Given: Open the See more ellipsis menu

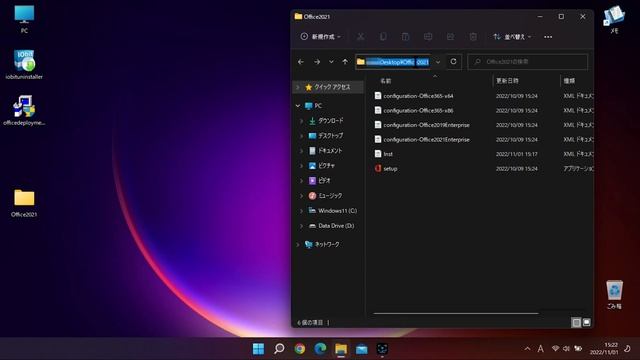Looking at the screenshot, I should (x=548, y=37).
